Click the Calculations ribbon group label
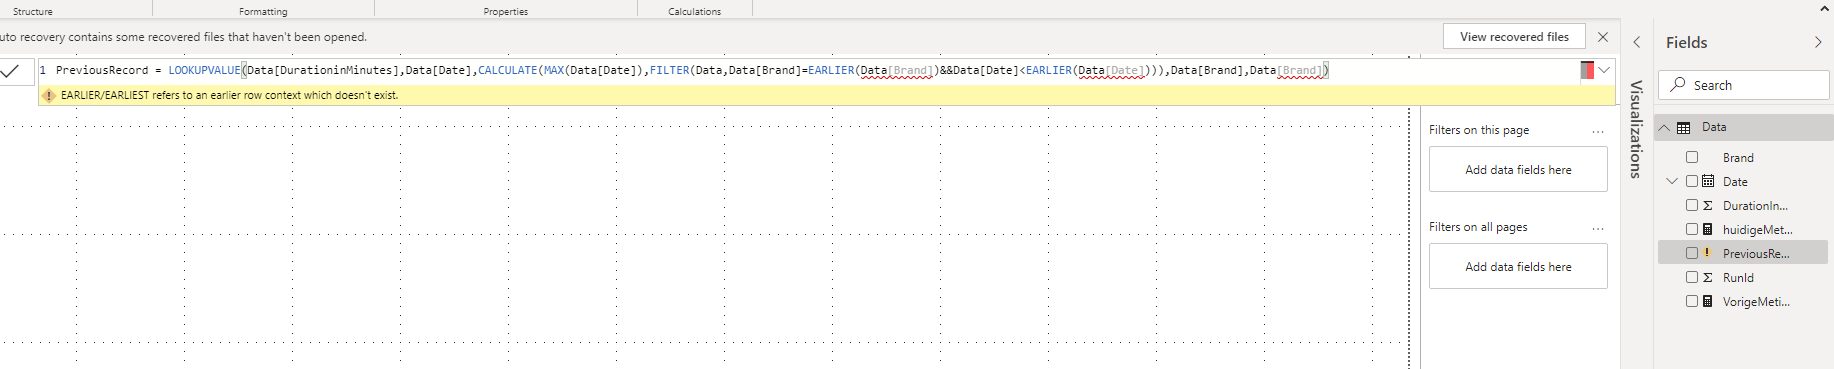 [x=694, y=12]
